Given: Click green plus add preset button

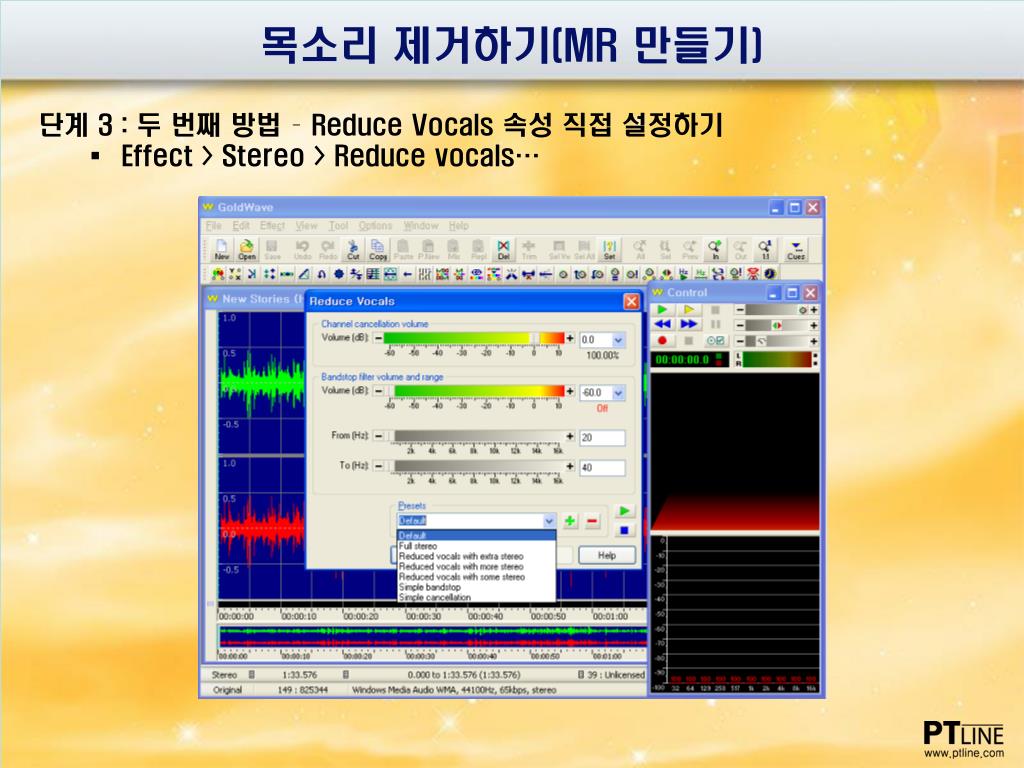Looking at the screenshot, I should coord(570,520).
